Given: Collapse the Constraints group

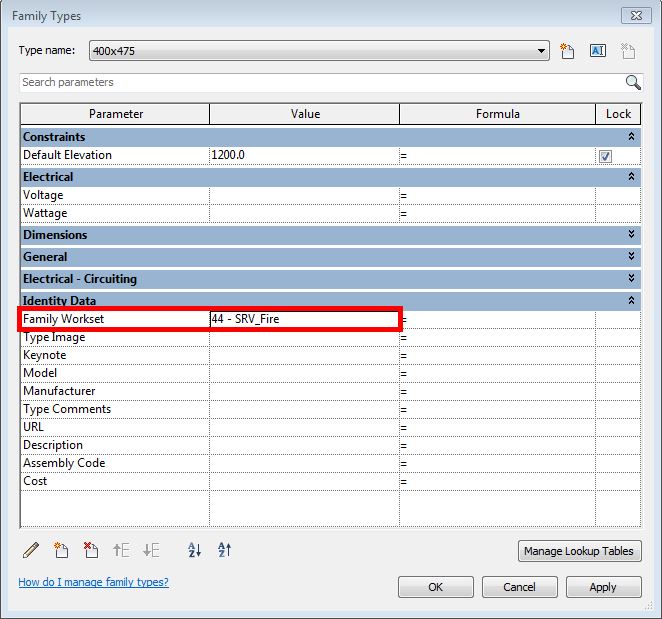Looking at the screenshot, I should coord(631,136).
